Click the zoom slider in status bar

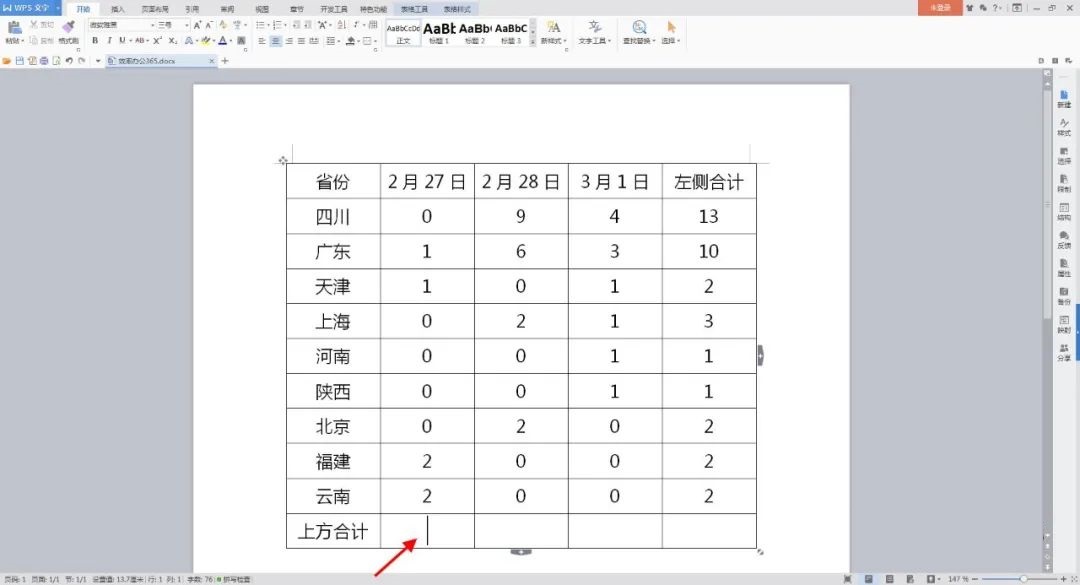coord(1024,579)
